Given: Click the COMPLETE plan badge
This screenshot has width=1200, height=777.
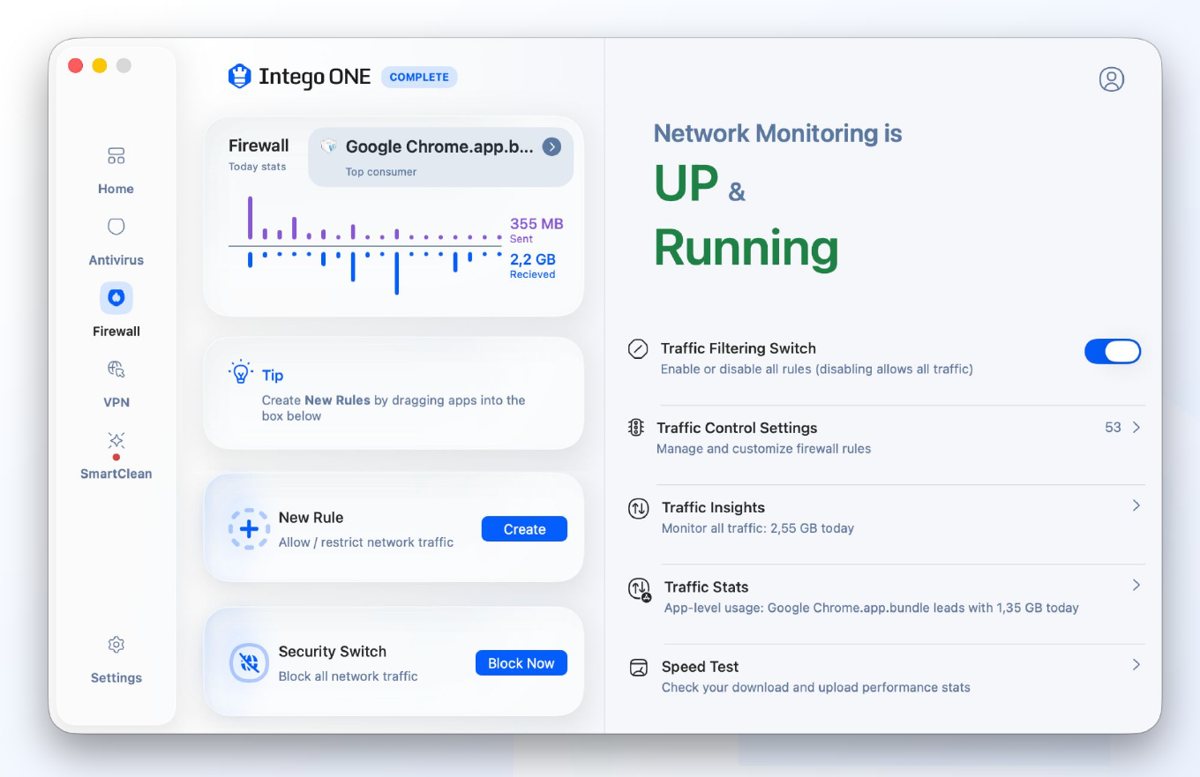Looking at the screenshot, I should (x=419, y=77).
